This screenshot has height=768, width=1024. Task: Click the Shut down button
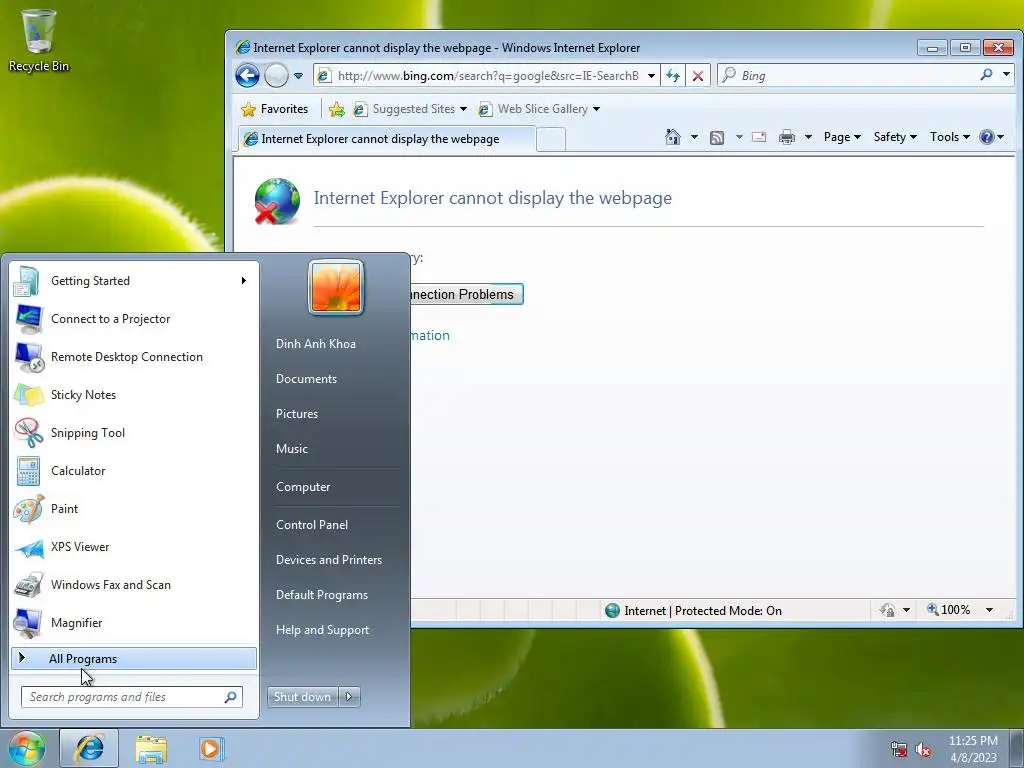(x=302, y=697)
